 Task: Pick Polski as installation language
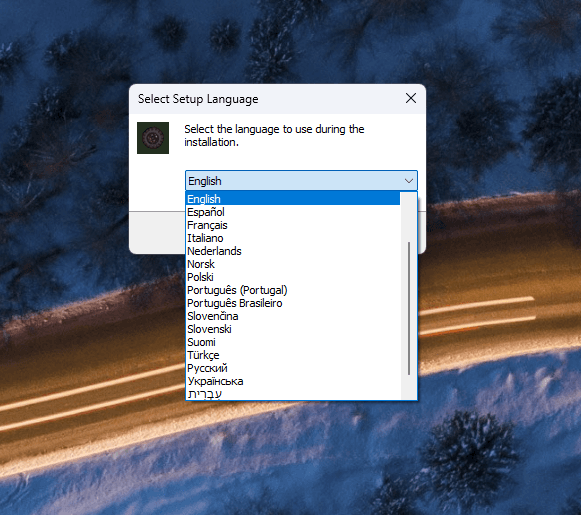[x=293, y=277]
